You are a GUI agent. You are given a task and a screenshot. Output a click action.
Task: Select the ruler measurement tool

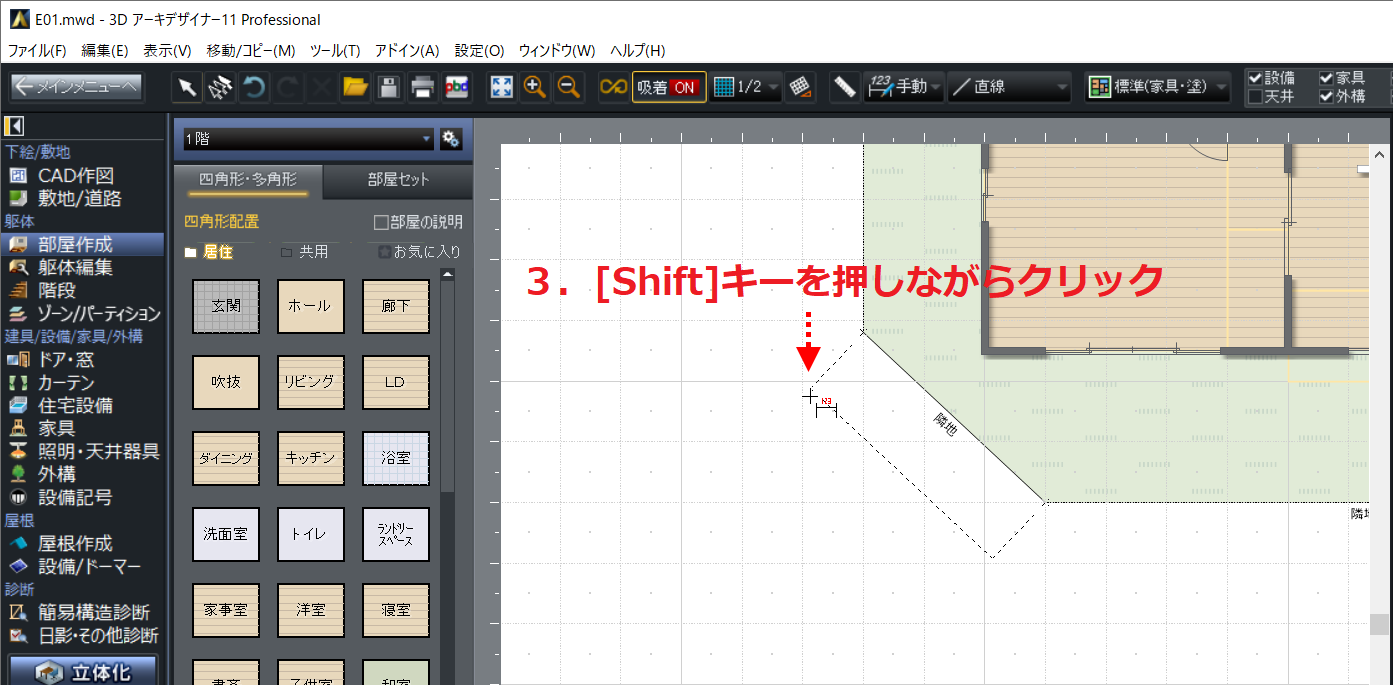tap(845, 87)
